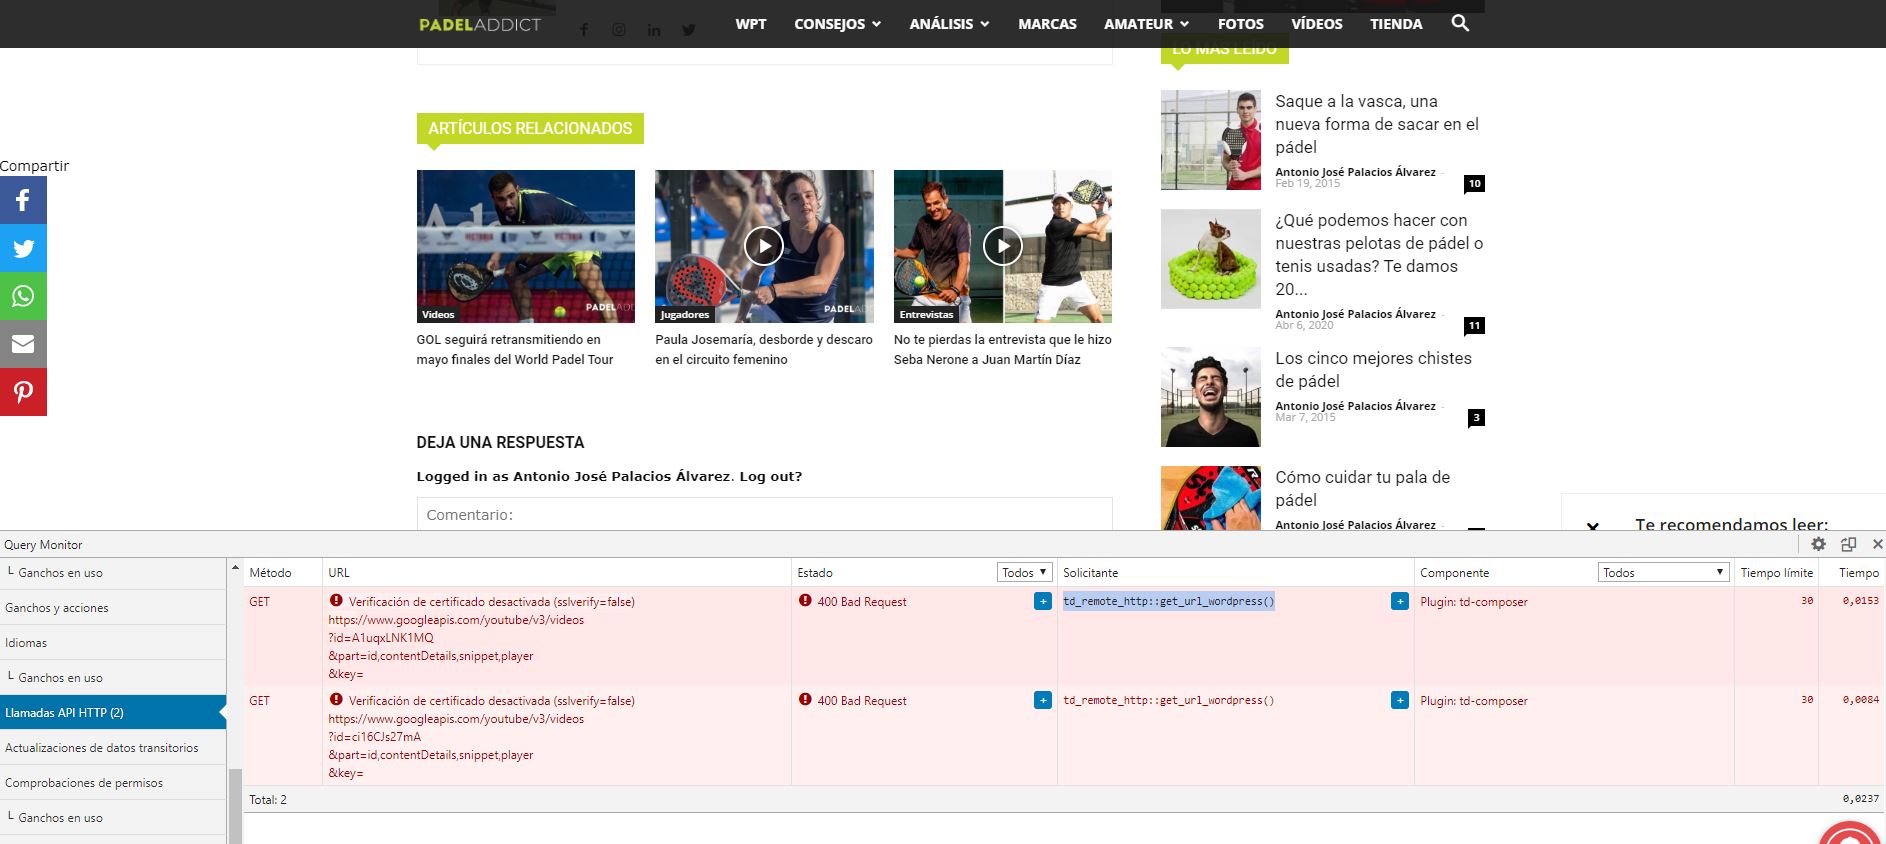Viewport: 1886px width, 844px height.
Task: Open the dog with tennis balls thumbnail
Action: (x=1211, y=259)
